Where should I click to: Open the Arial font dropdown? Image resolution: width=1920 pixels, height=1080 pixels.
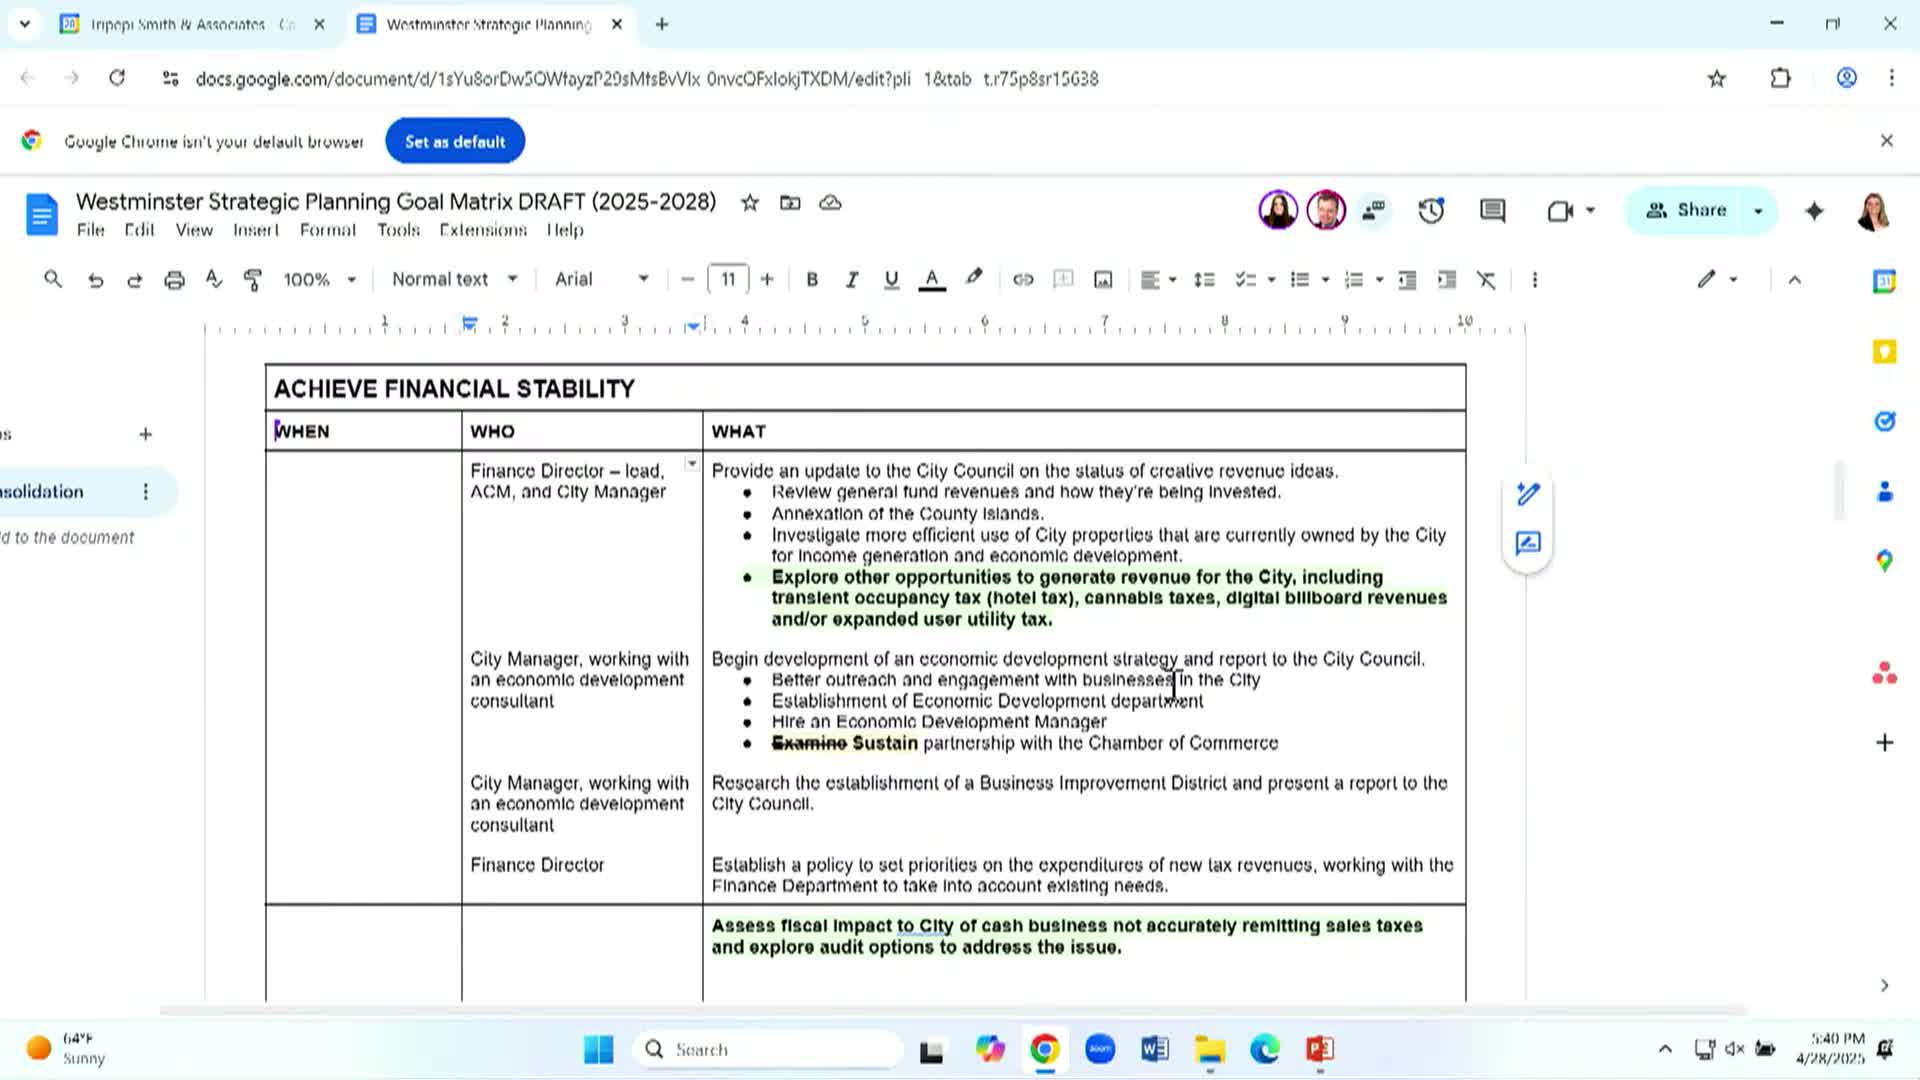coord(601,280)
